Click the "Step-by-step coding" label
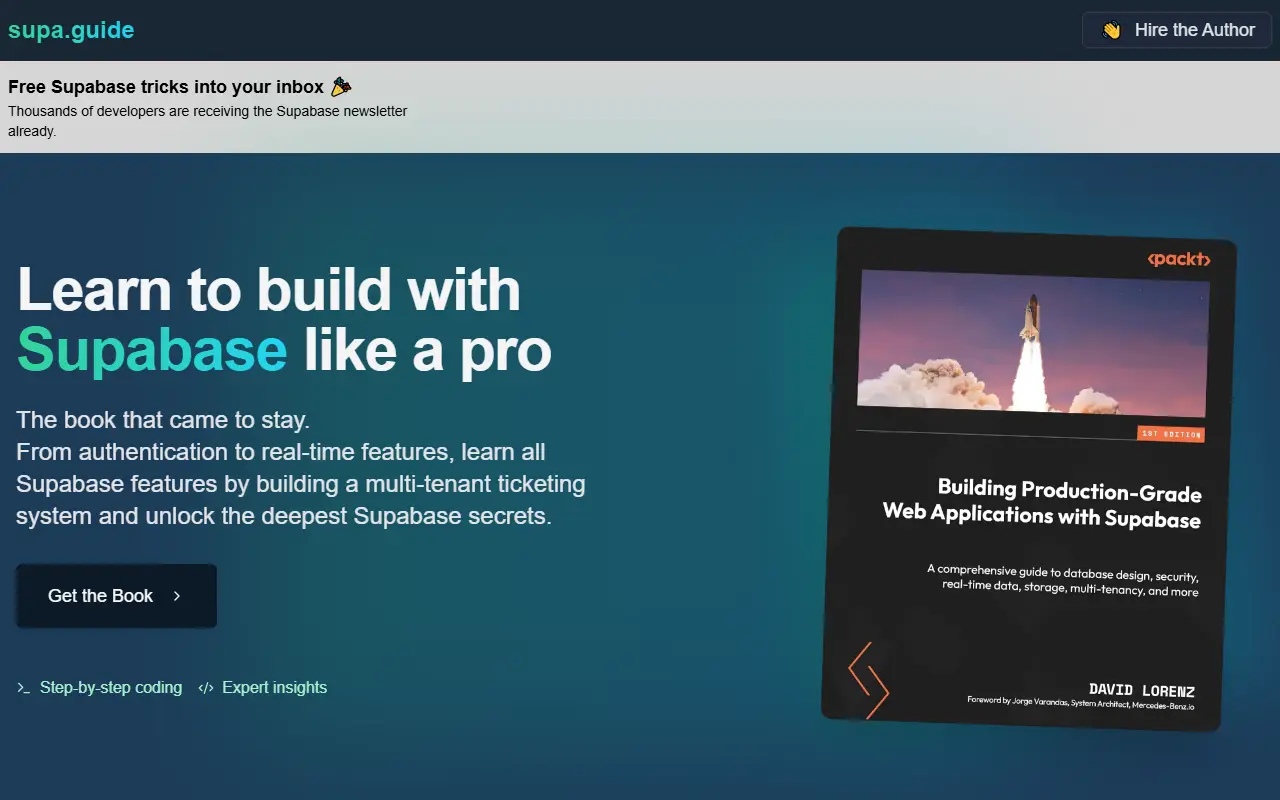The image size is (1280, 800). [111, 688]
